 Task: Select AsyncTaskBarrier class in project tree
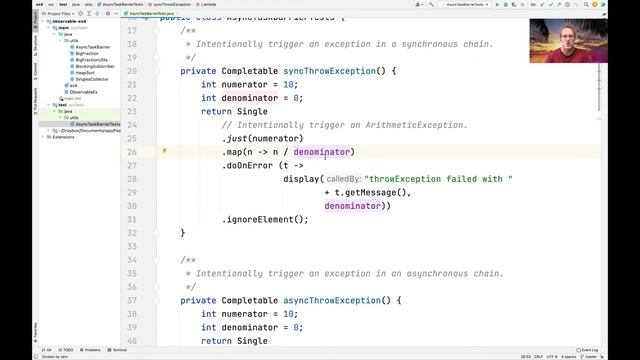pyautogui.click(x=93, y=47)
